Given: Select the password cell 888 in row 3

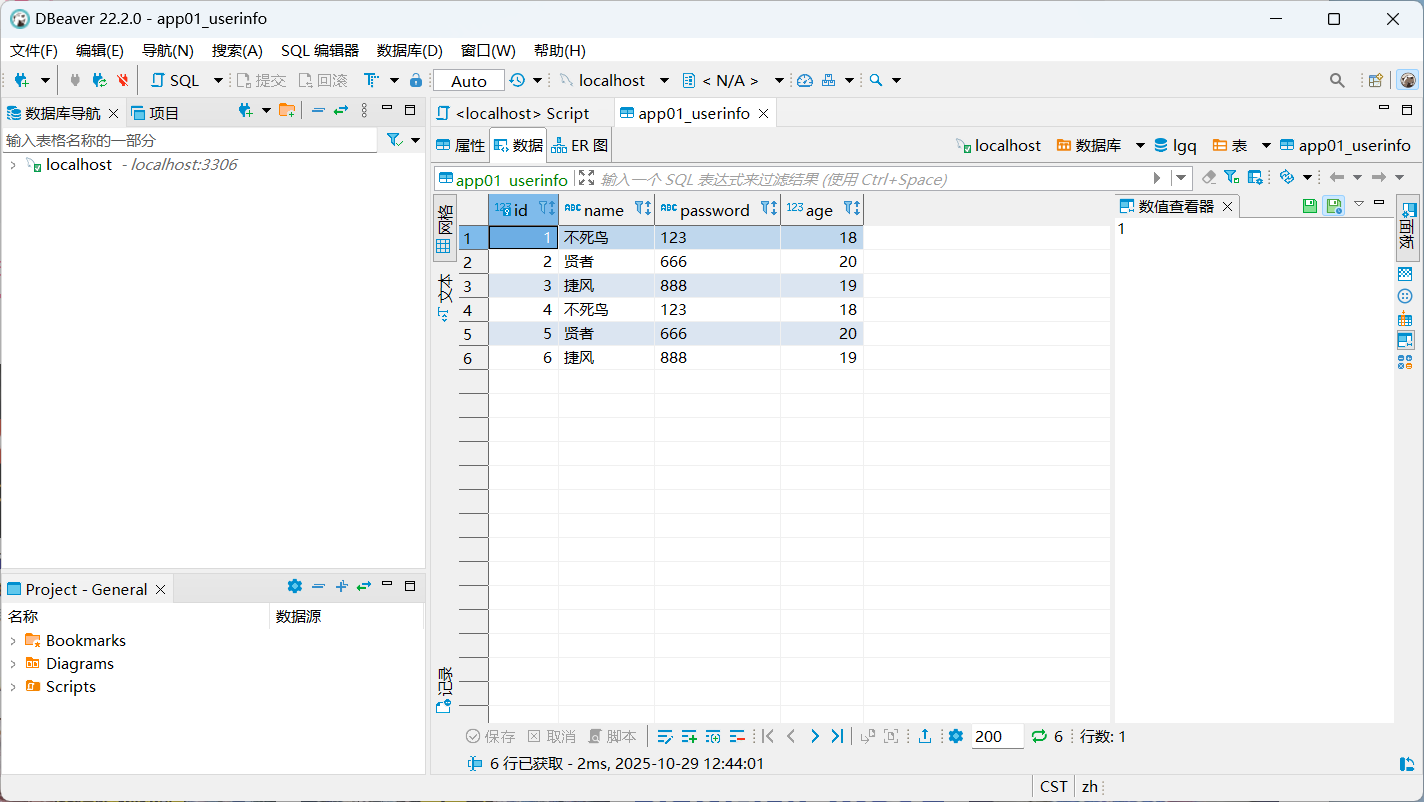Looking at the screenshot, I should 717,286.
